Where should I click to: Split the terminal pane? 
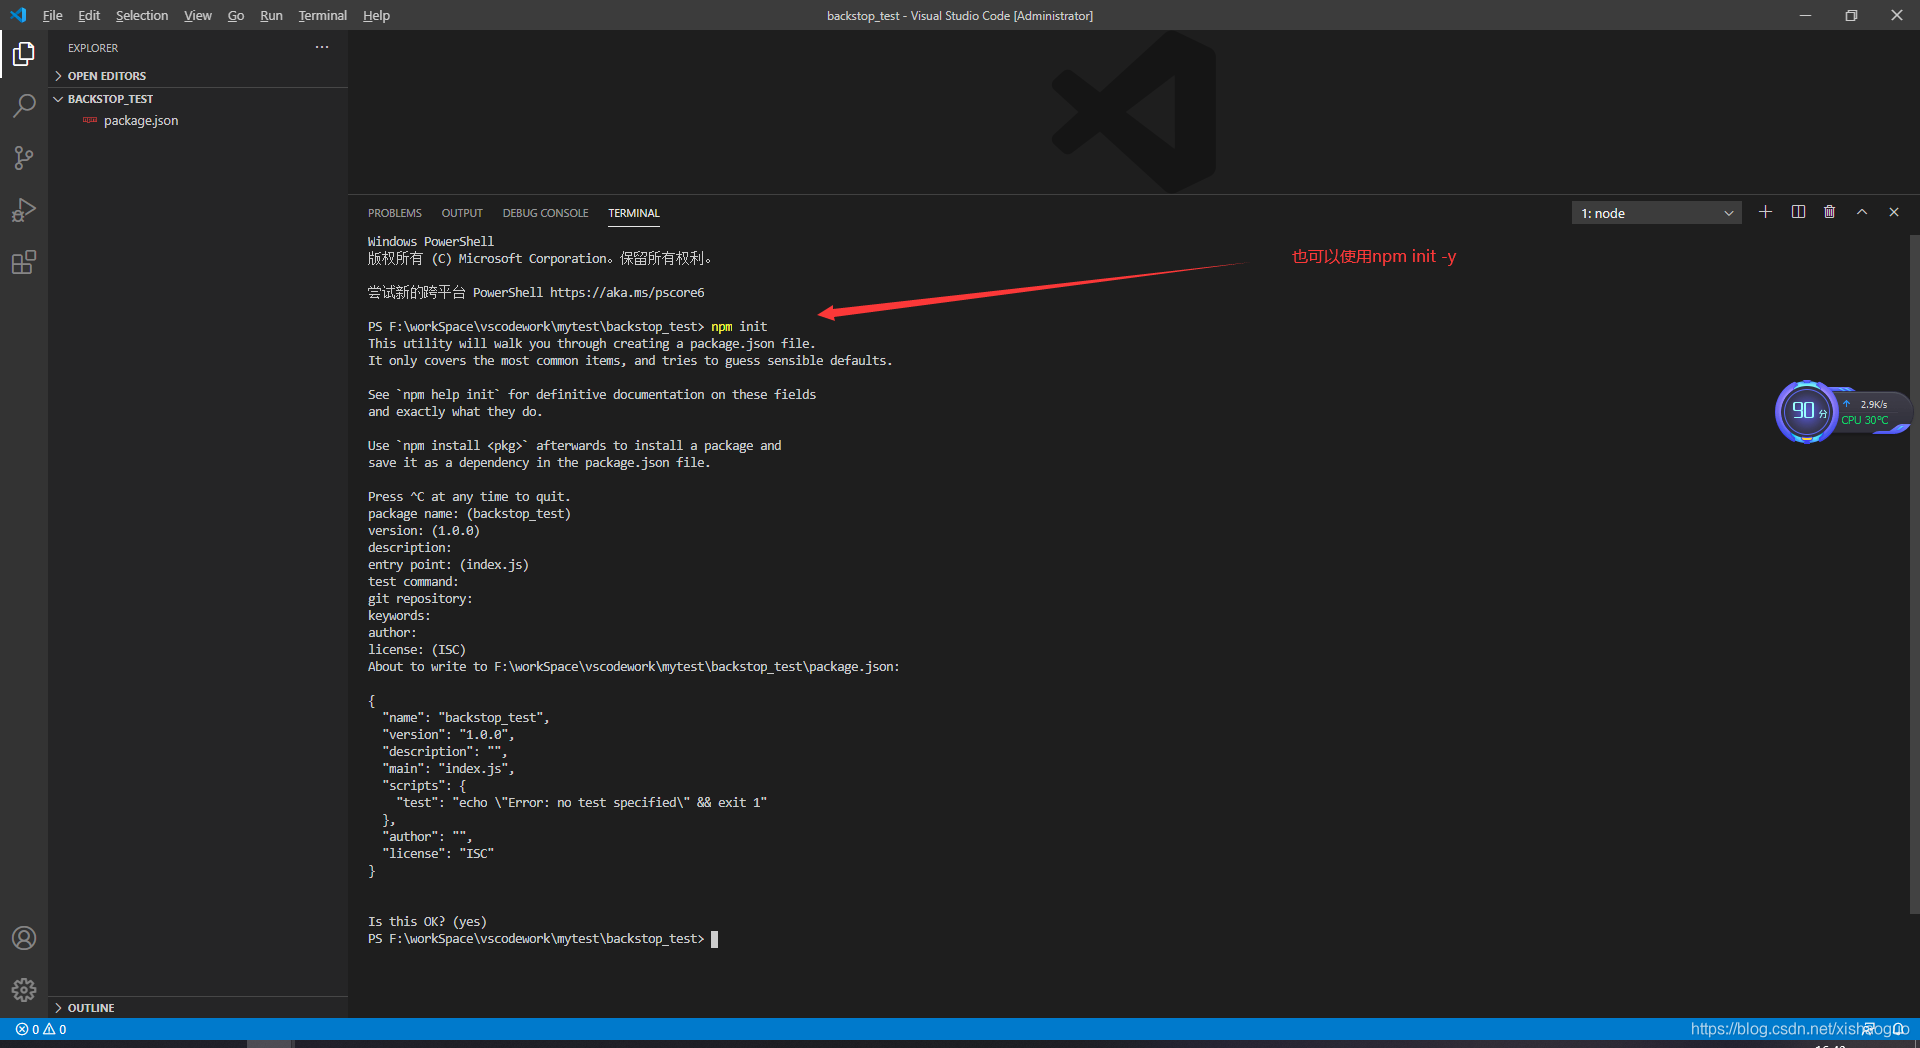(x=1798, y=212)
